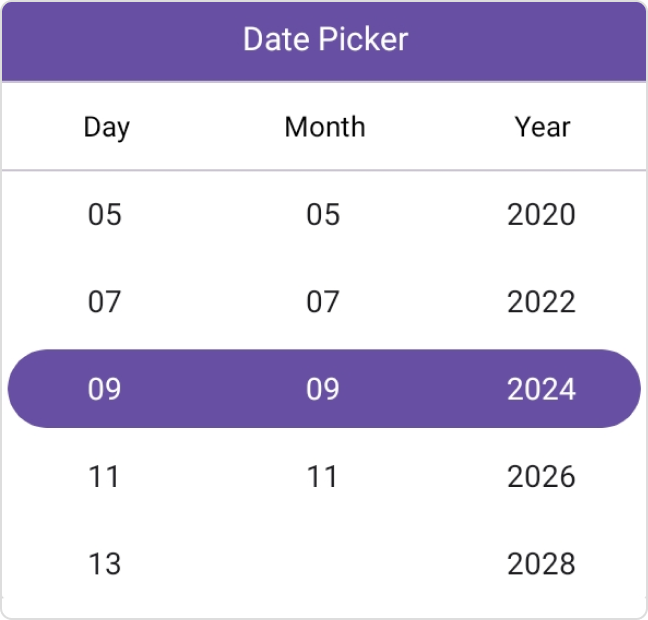Viewport: 648px width, 620px height.
Task: Select month 05 in the Month column
Action: coord(323,215)
